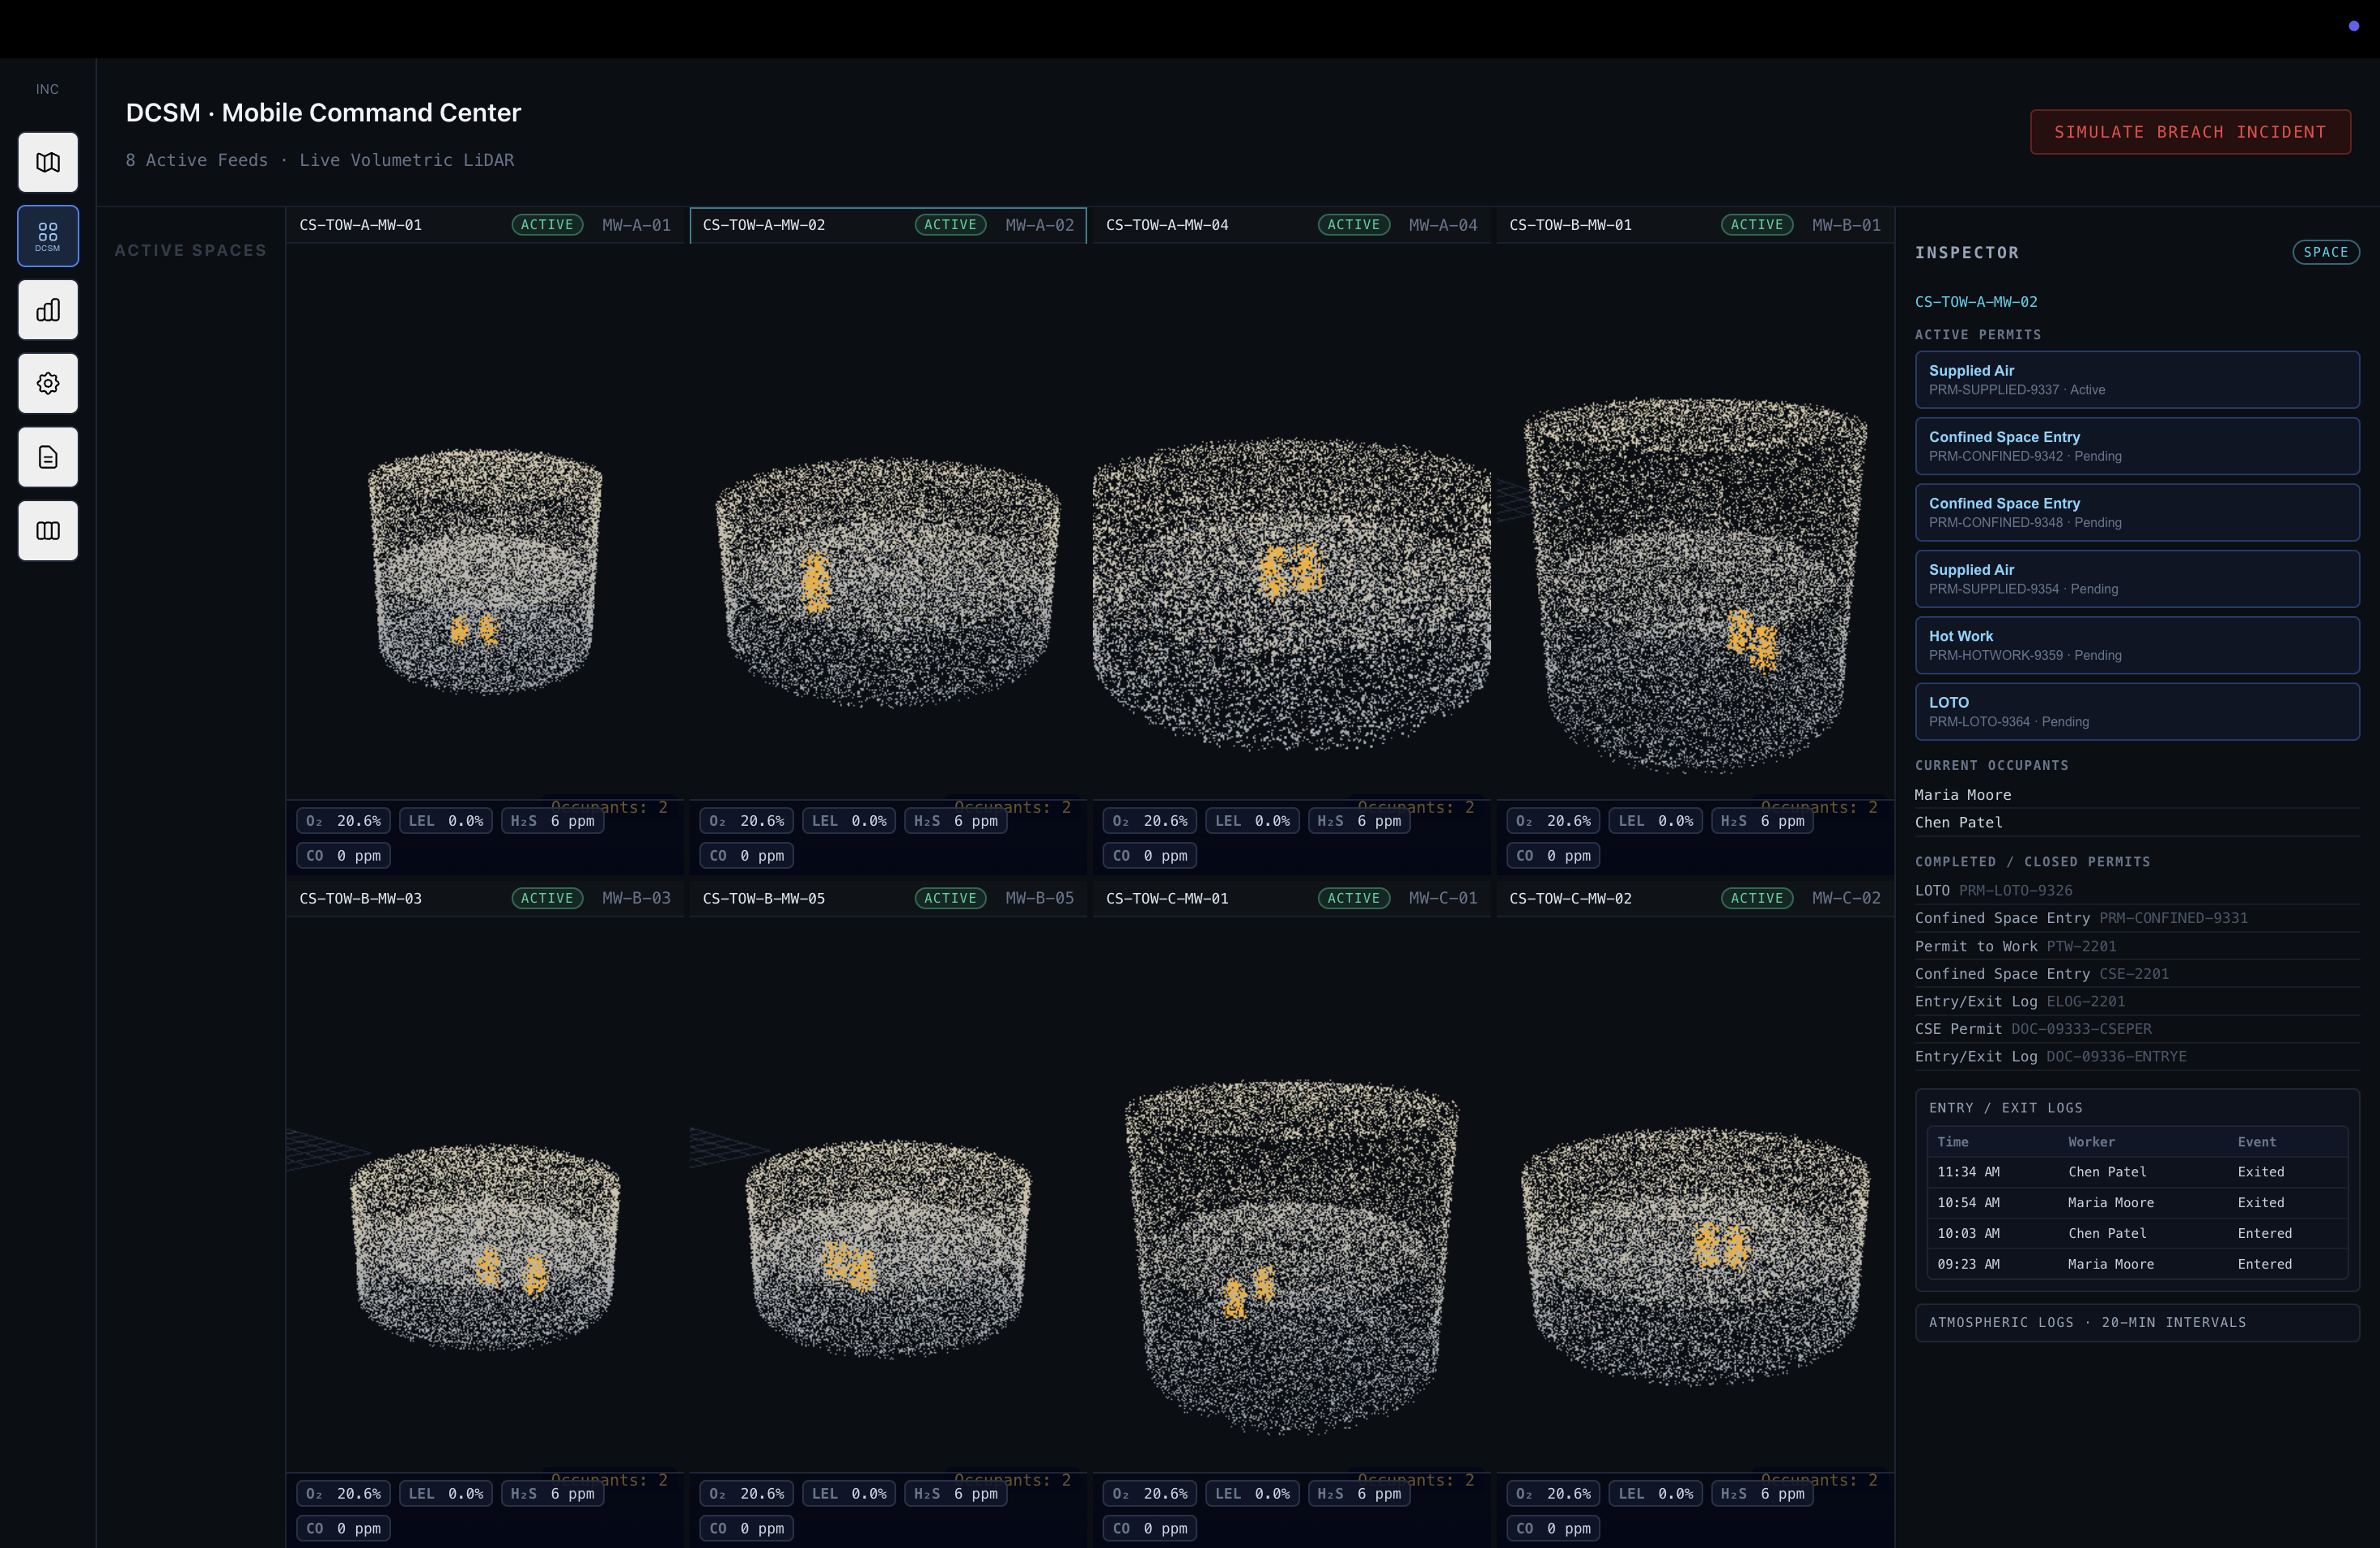Open Supplied Air permit PRM-SUPPLIED-9337

(2137, 380)
